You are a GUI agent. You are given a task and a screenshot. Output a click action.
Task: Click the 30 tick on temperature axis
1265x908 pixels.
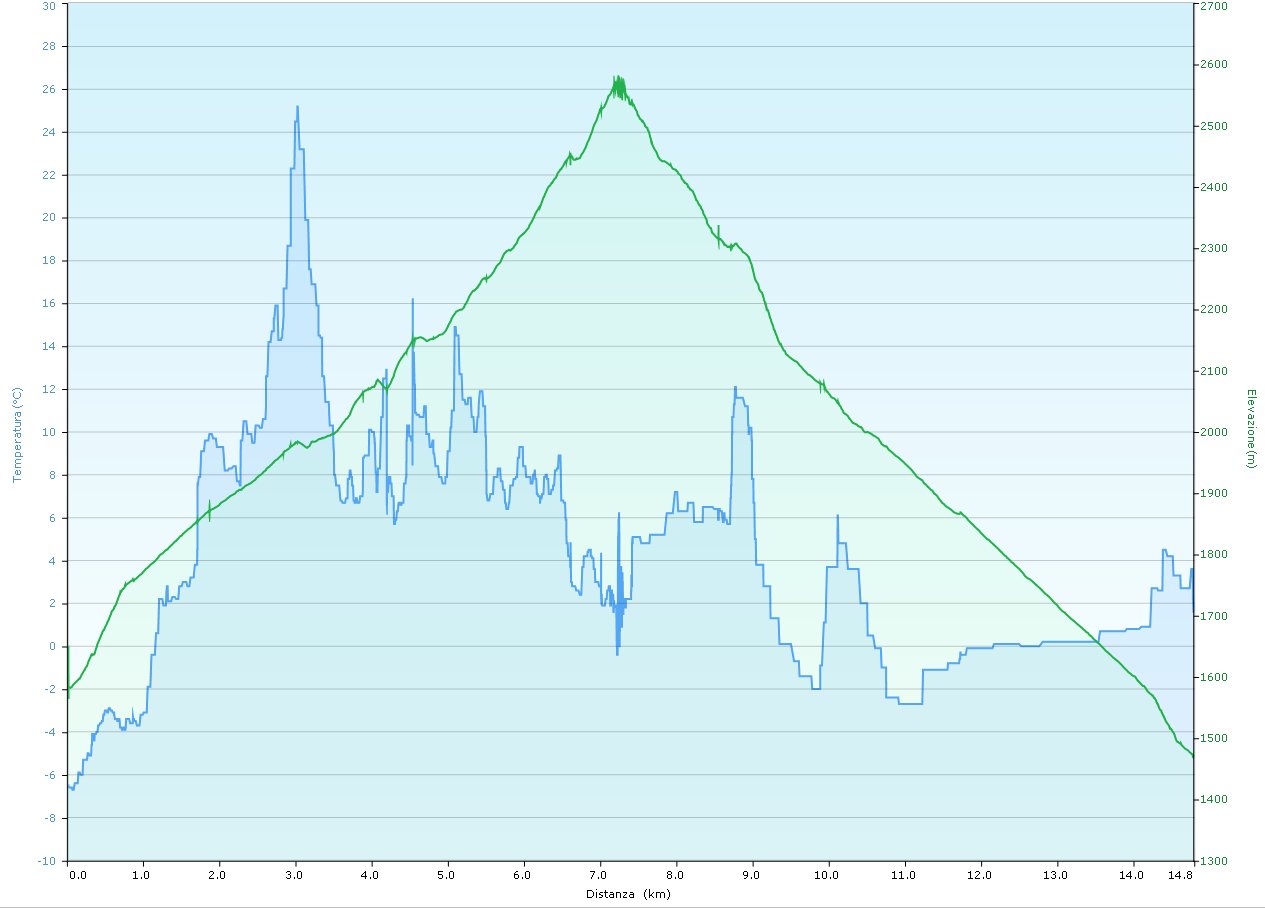point(49,5)
